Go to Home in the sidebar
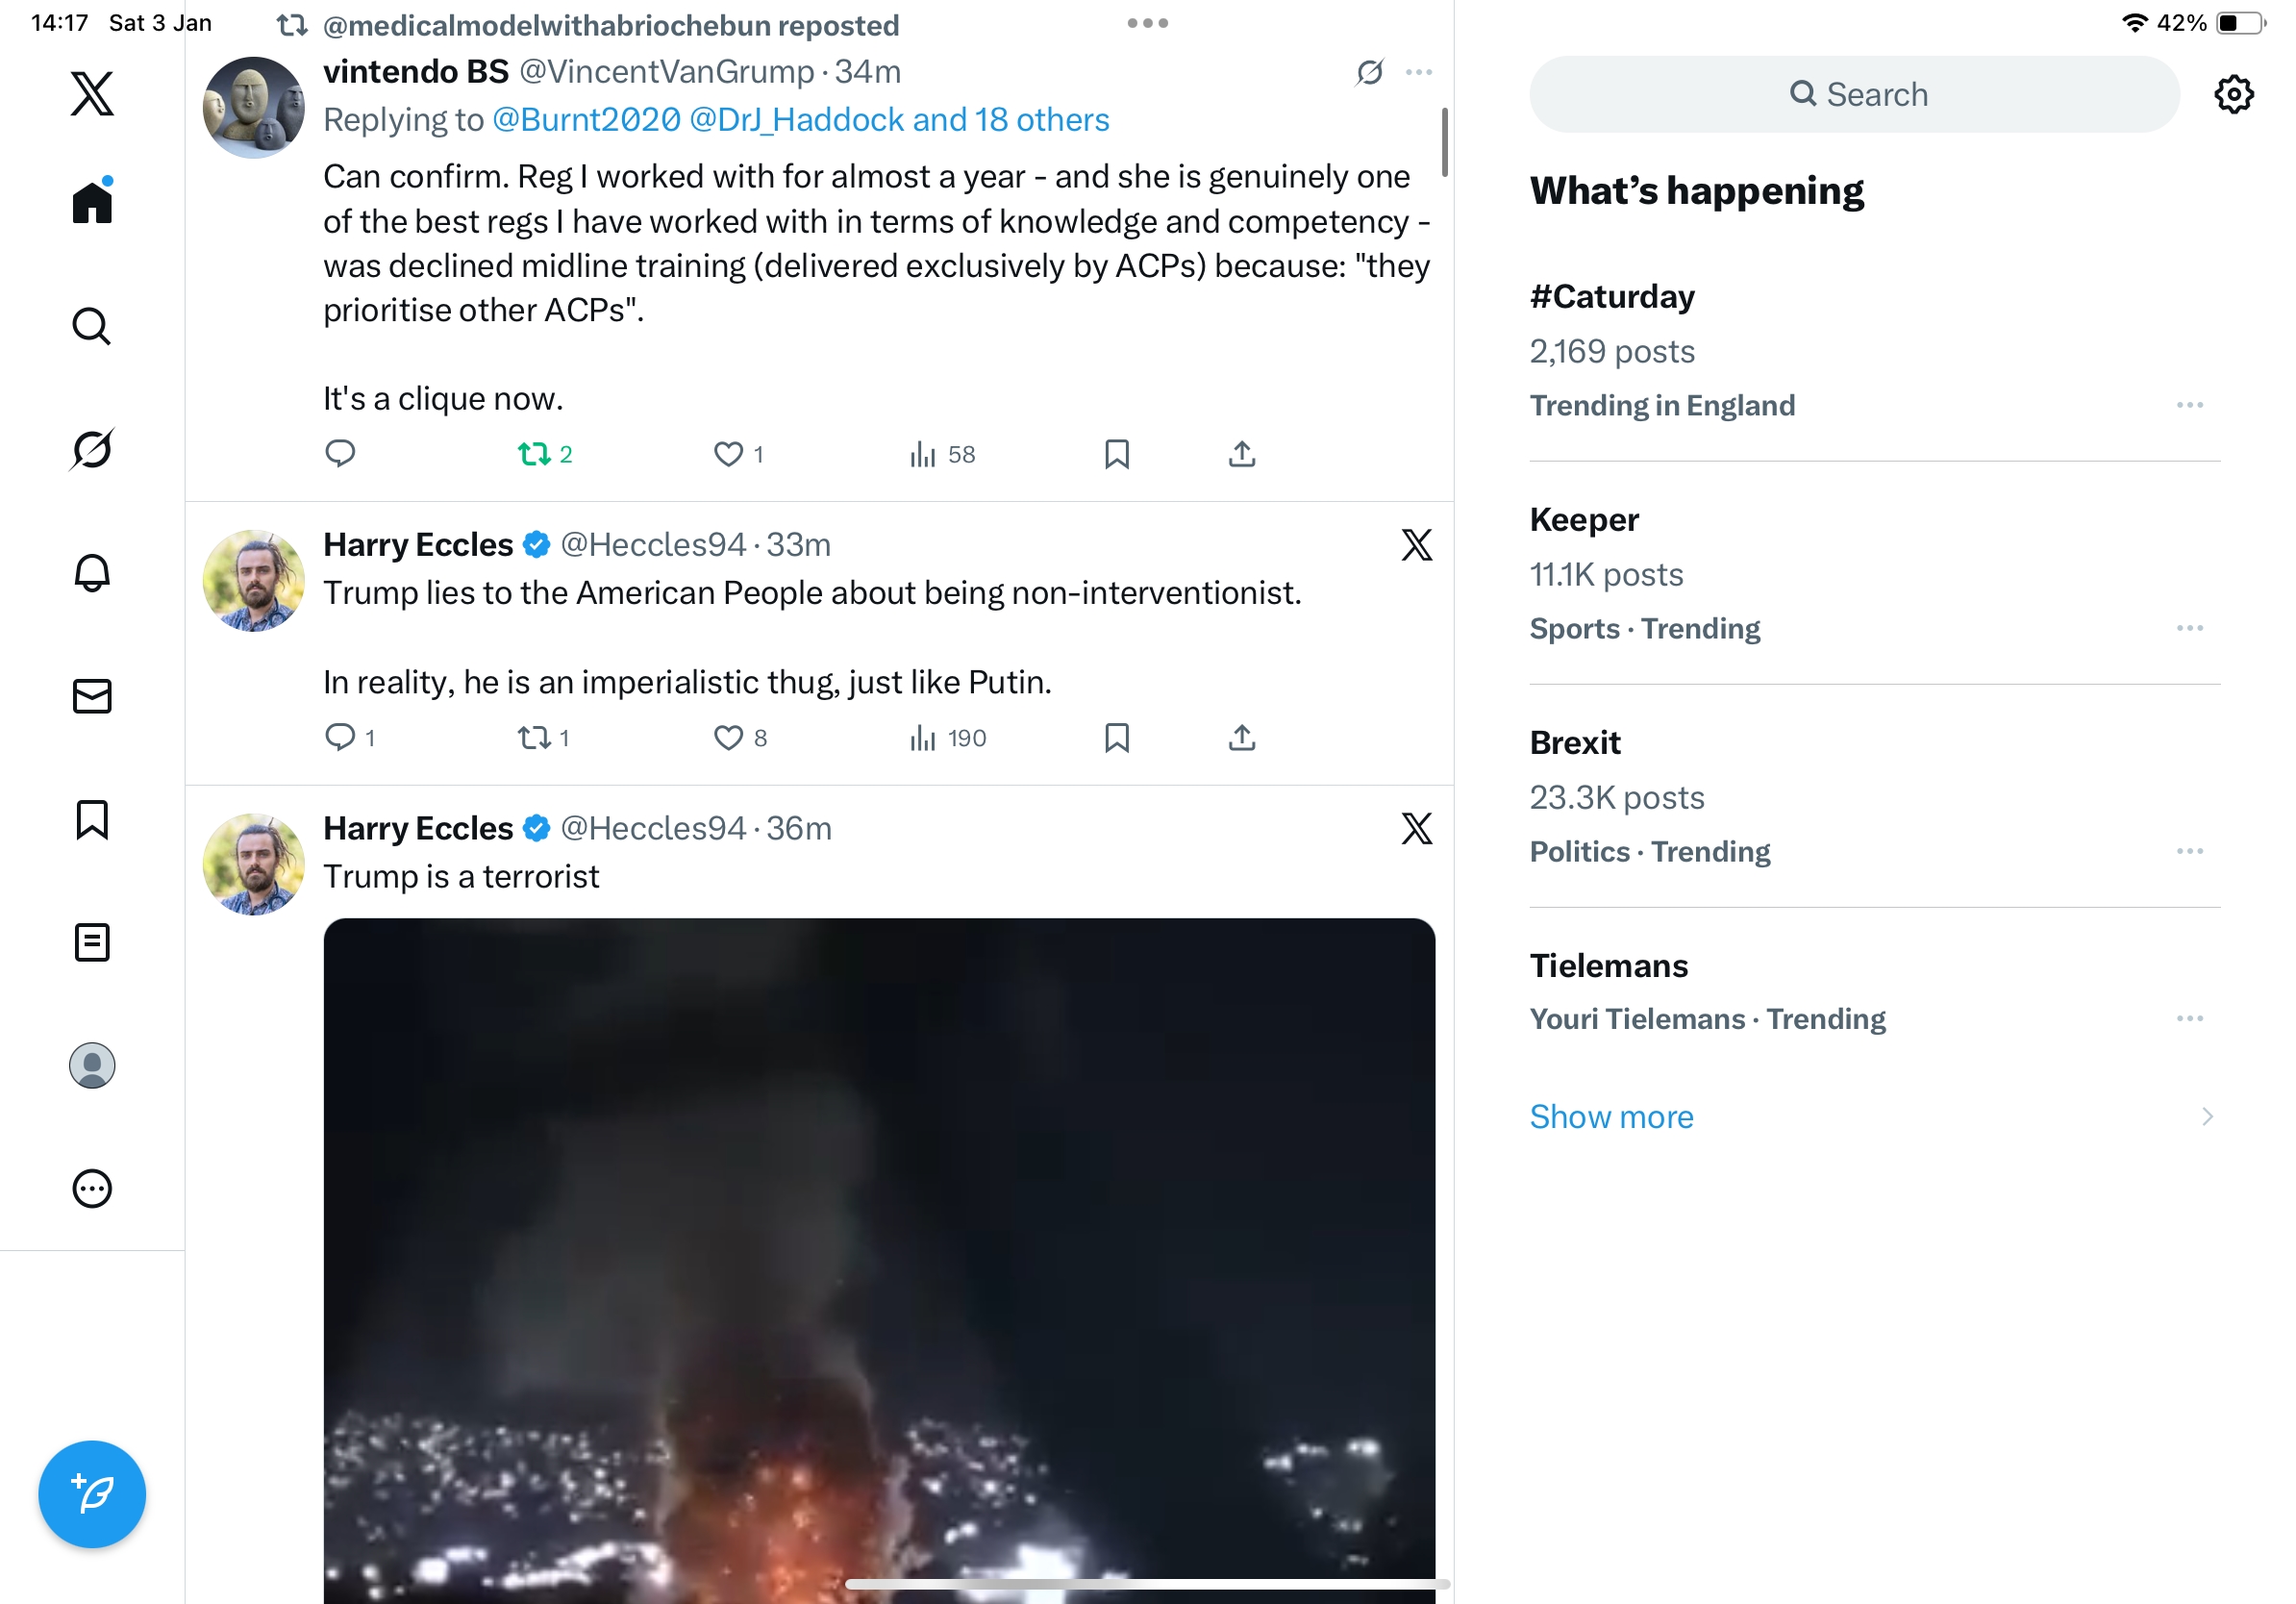The height and width of the screenshot is (1604, 2296). click(92, 203)
